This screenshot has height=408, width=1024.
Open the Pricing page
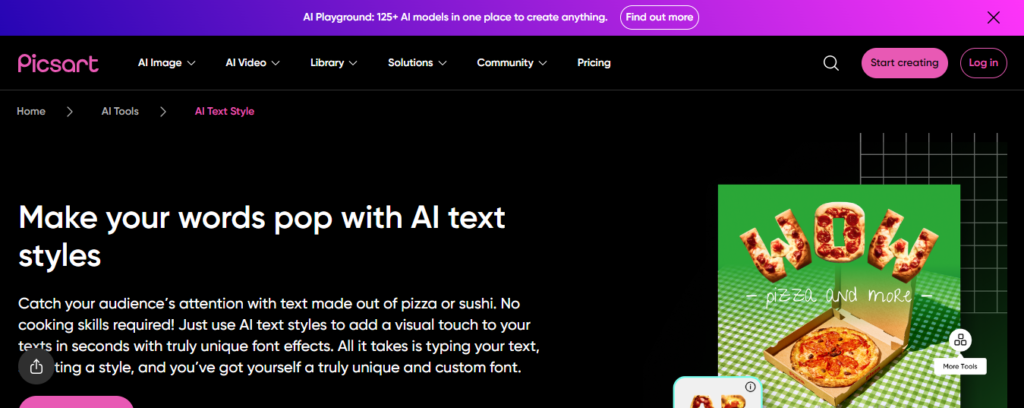pyautogui.click(x=594, y=63)
